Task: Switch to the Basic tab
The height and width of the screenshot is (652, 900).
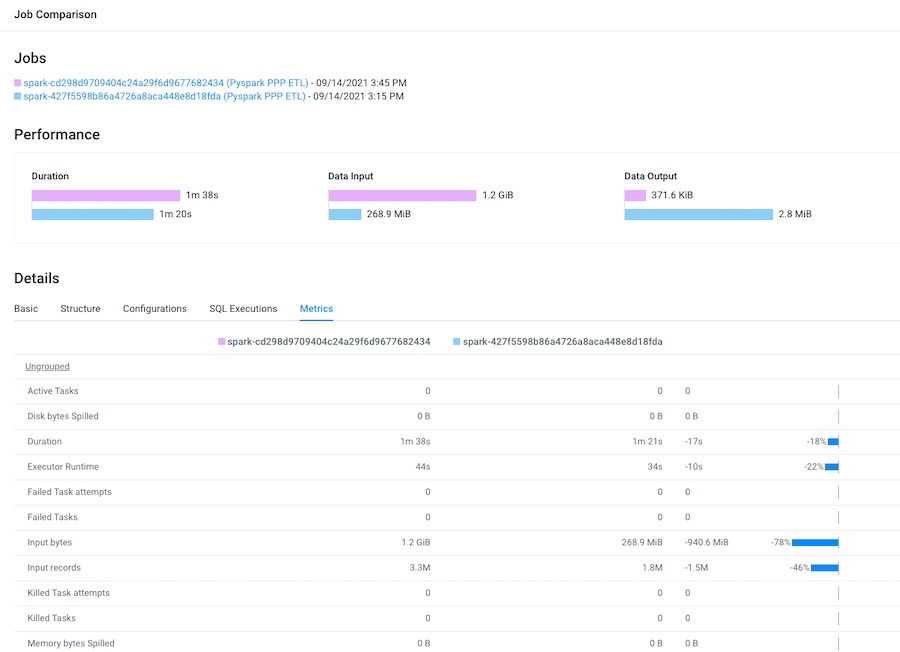Action: [26, 309]
